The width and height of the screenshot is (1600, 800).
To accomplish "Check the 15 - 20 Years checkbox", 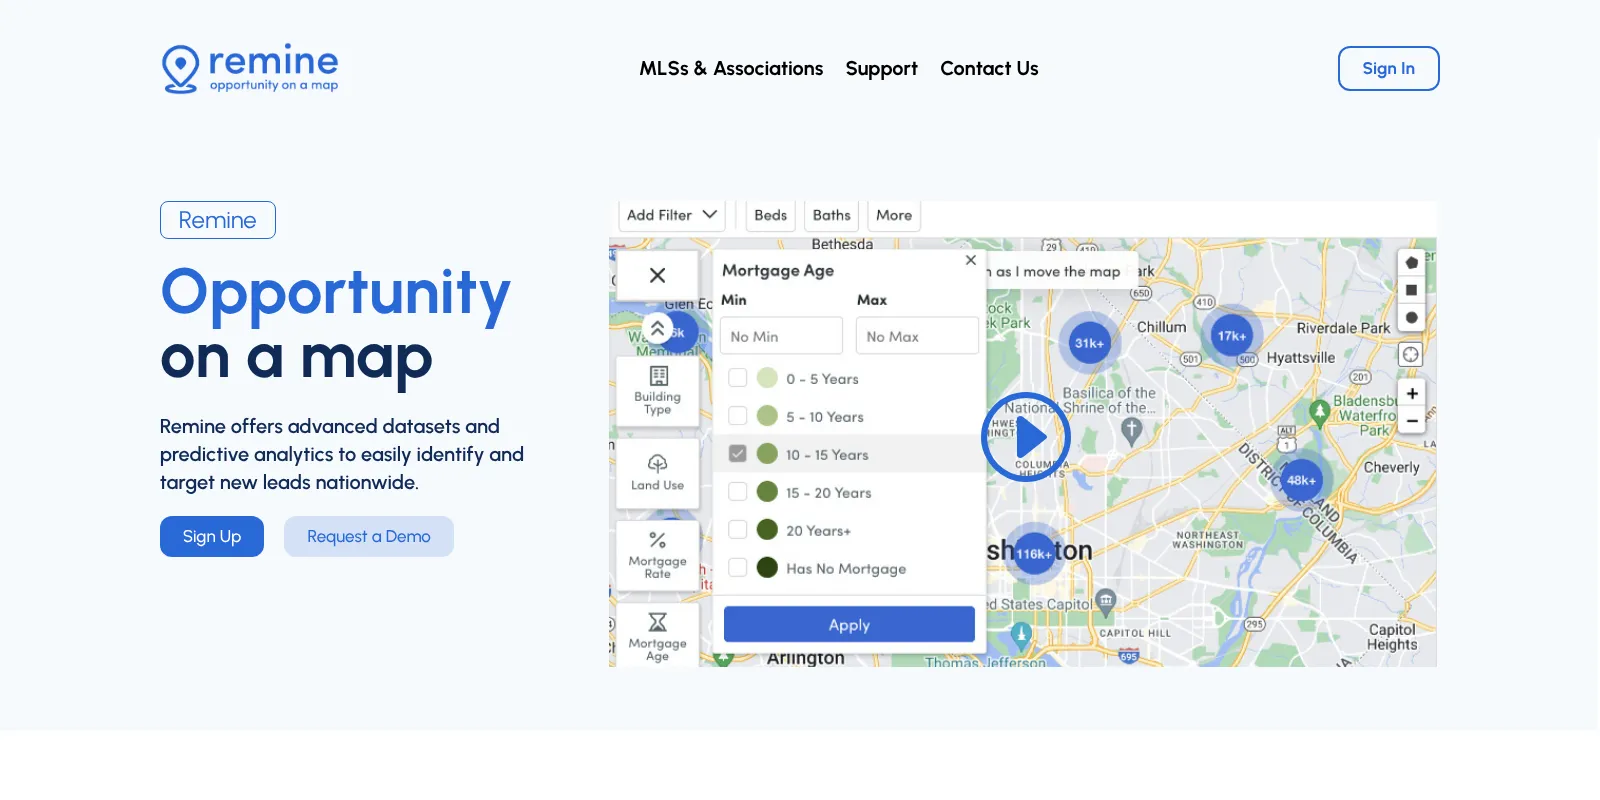I will tap(738, 492).
